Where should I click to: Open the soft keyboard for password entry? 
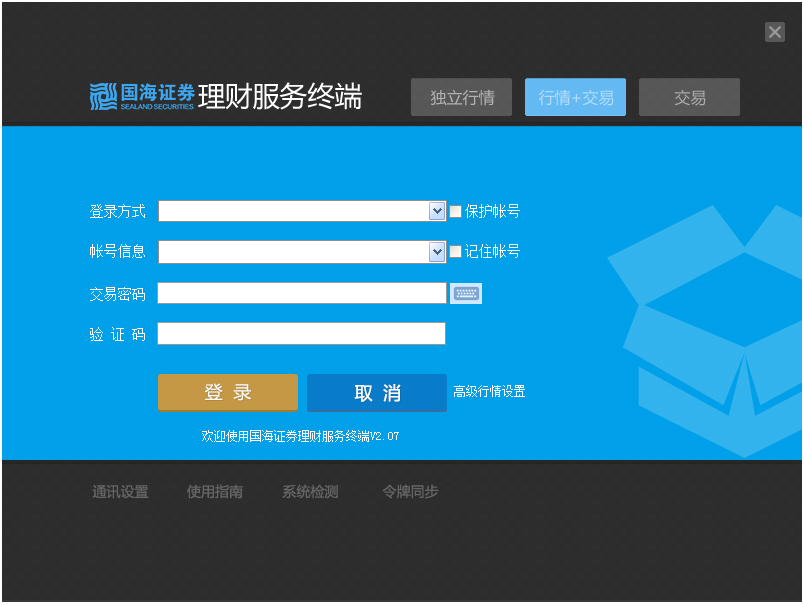(x=466, y=293)
